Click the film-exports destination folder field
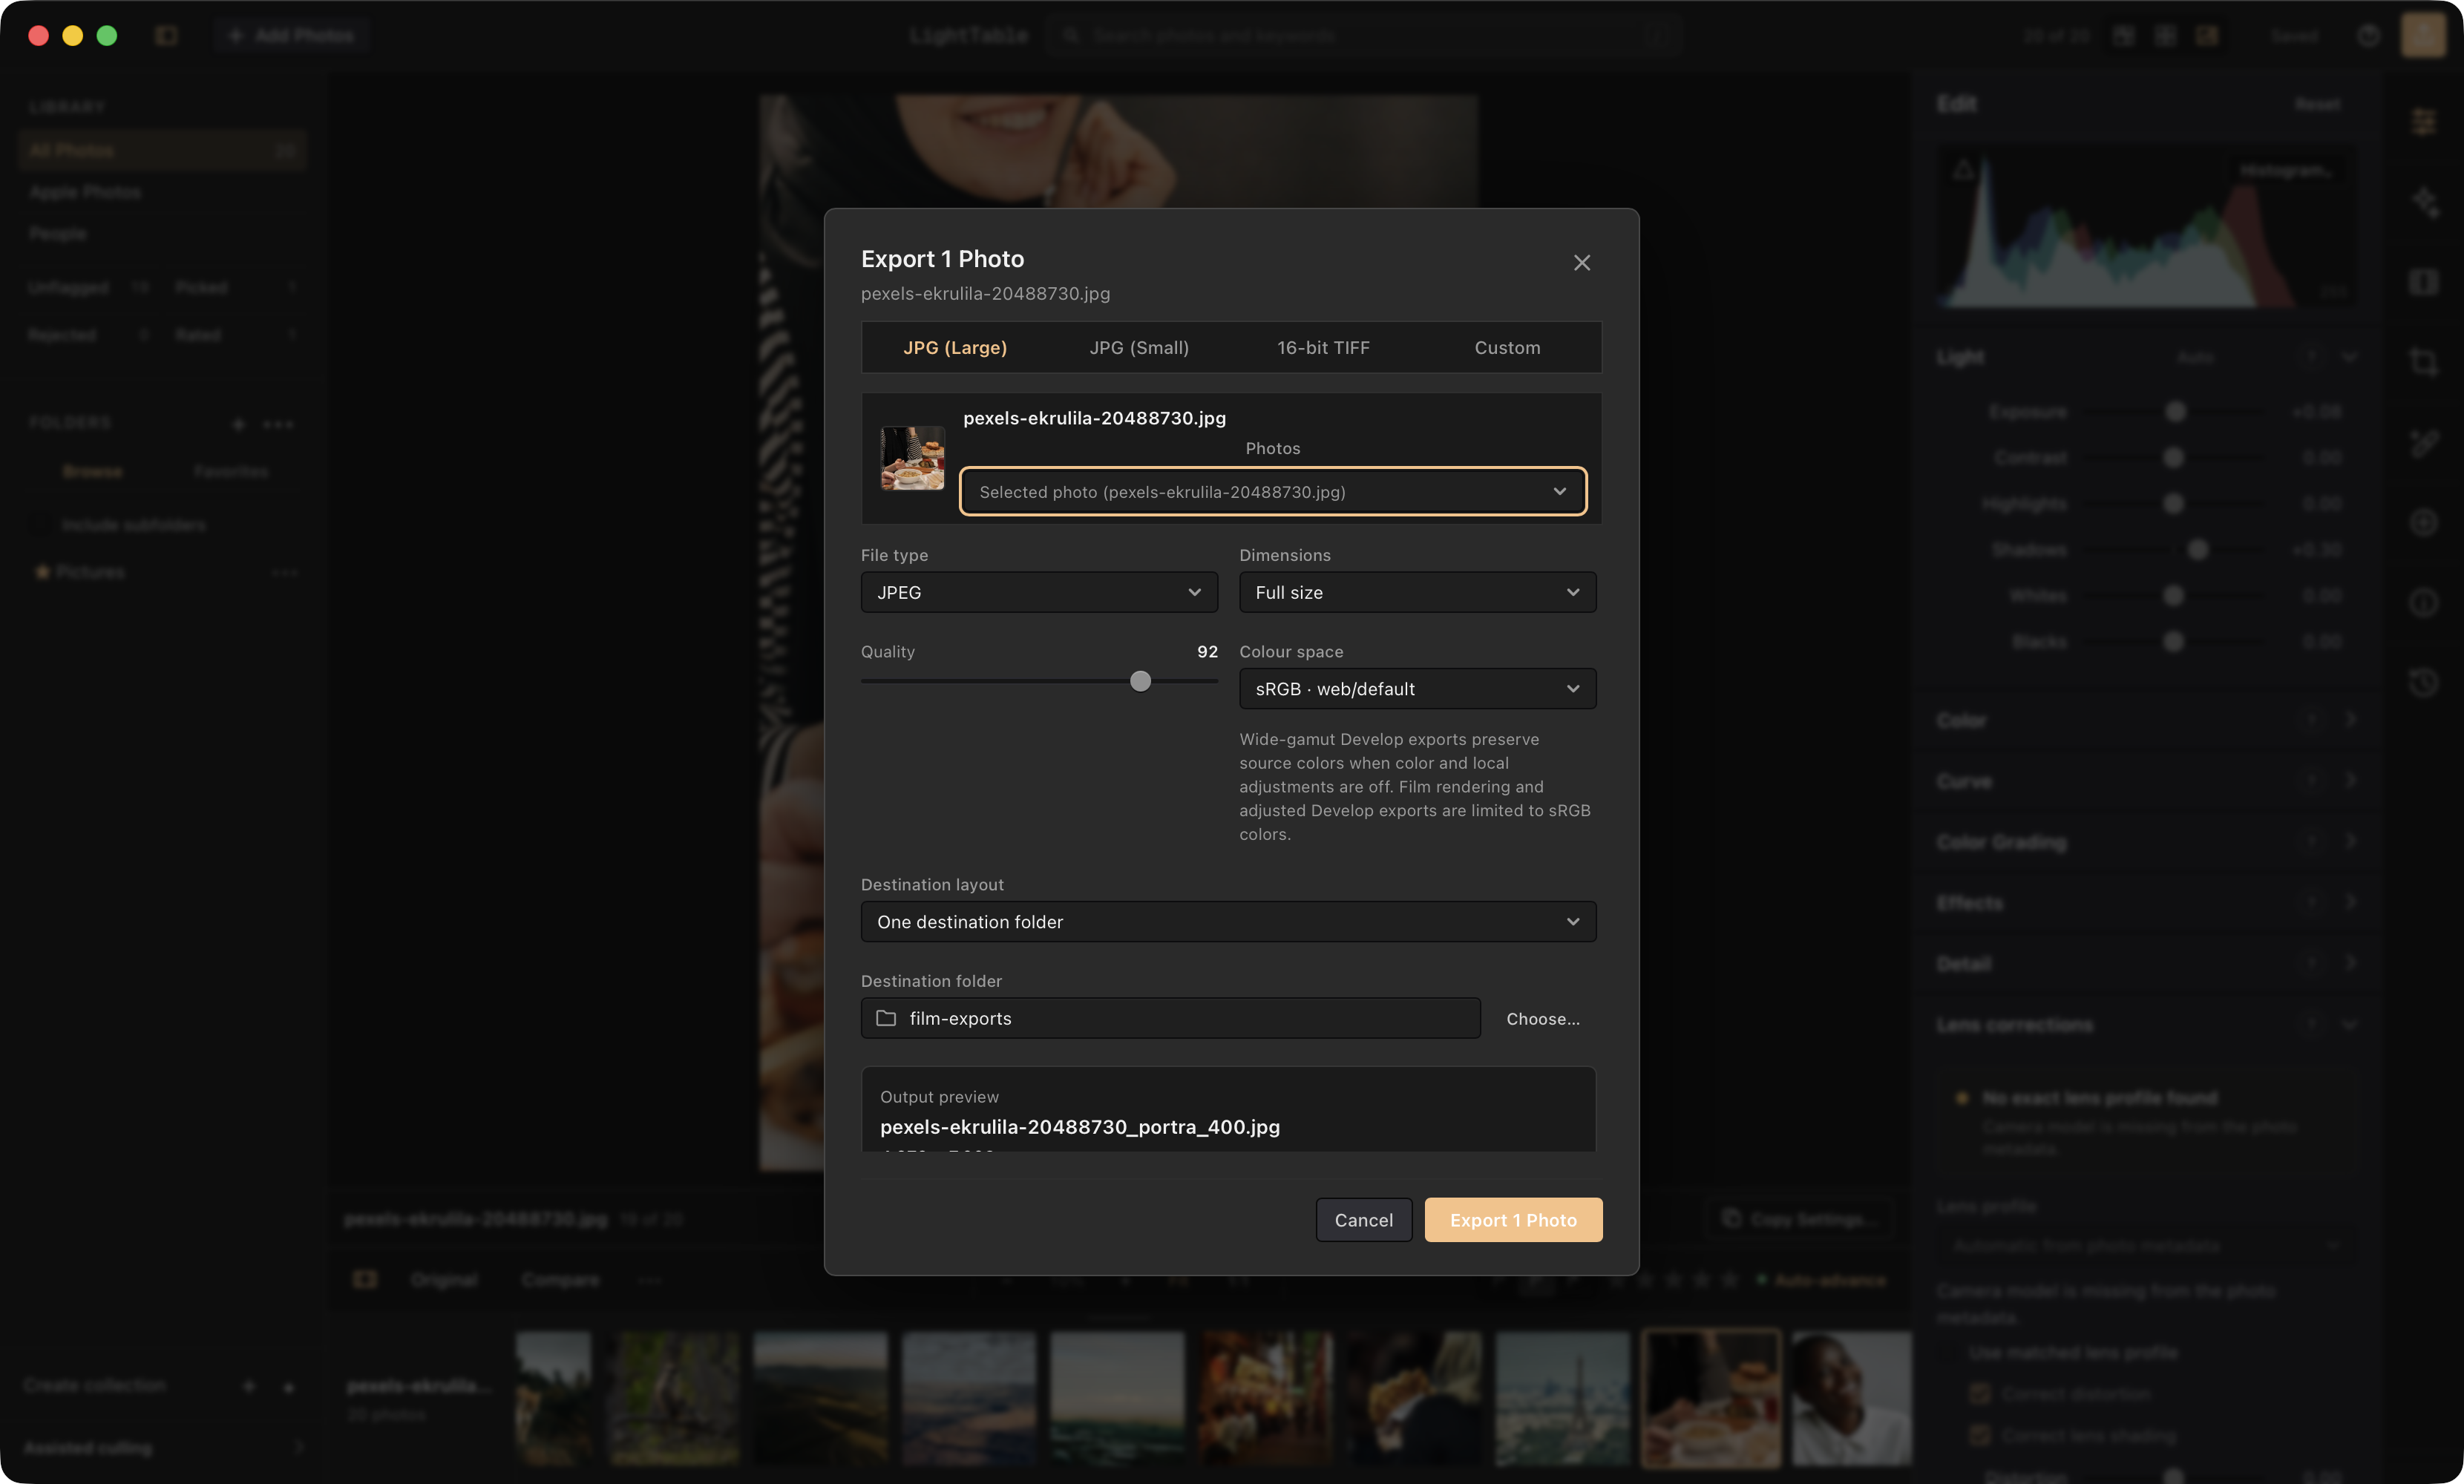 pos(1170,1018)
